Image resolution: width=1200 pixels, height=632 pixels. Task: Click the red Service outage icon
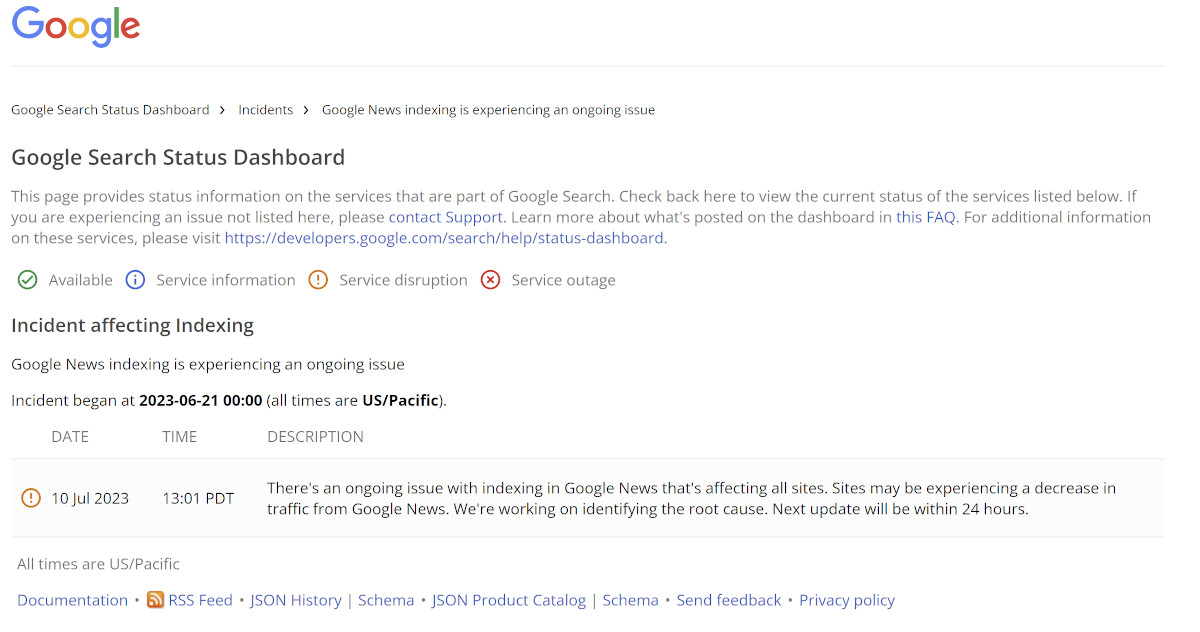pyautogui.click(x=490, y=280)
